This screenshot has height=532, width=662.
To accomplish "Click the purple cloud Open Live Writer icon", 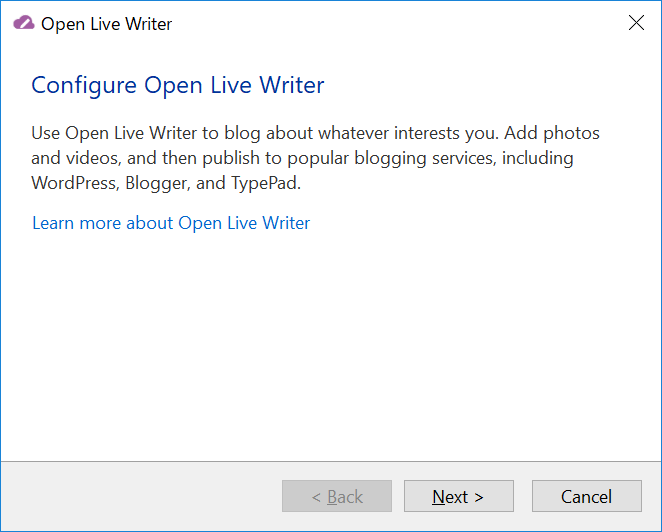I will [24, 23].
